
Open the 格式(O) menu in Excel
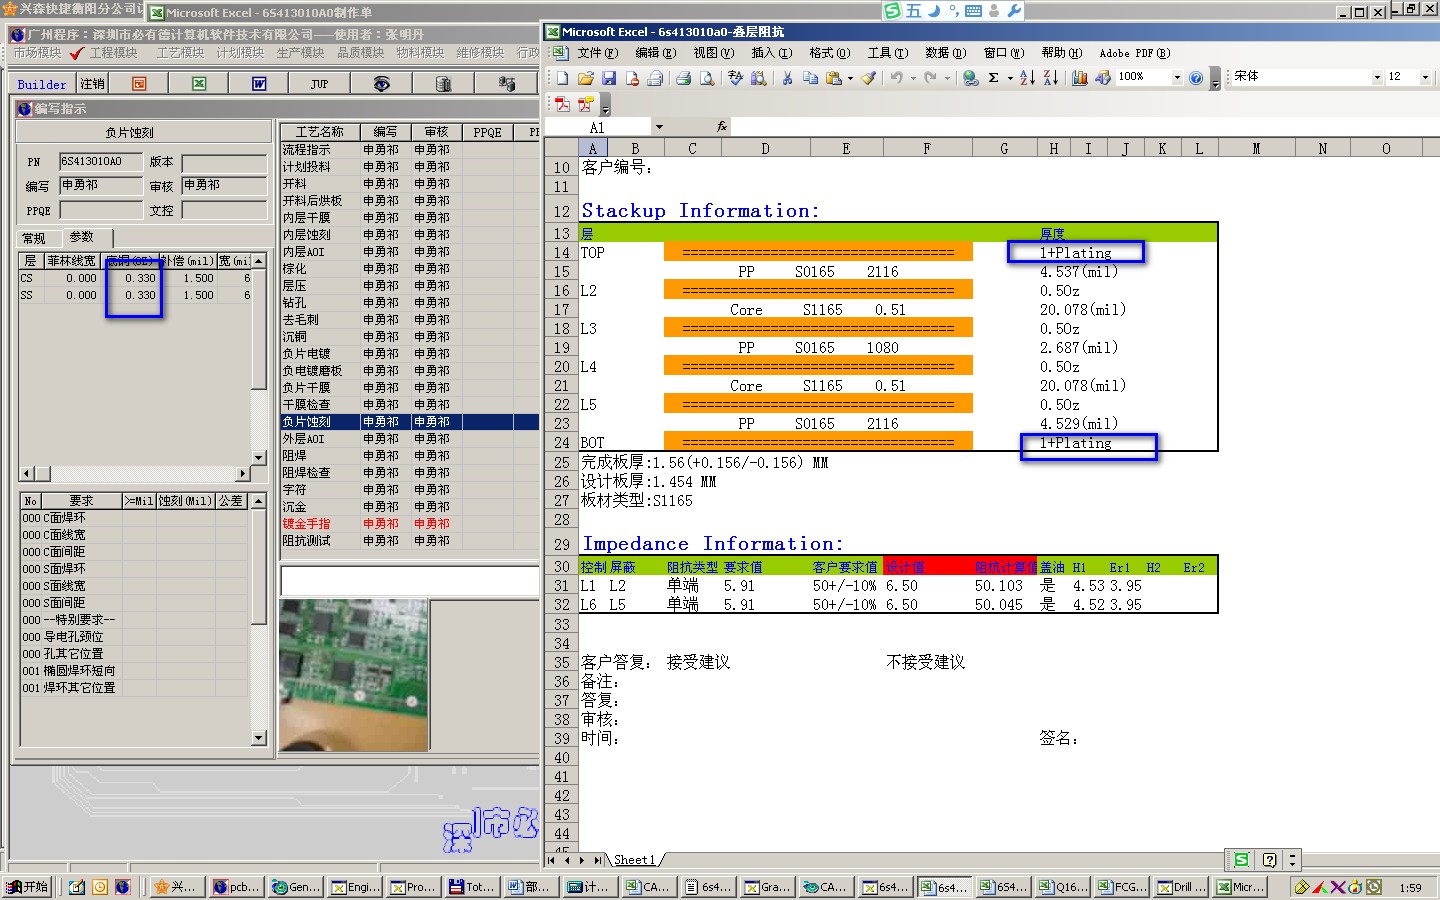coord(830,53)
